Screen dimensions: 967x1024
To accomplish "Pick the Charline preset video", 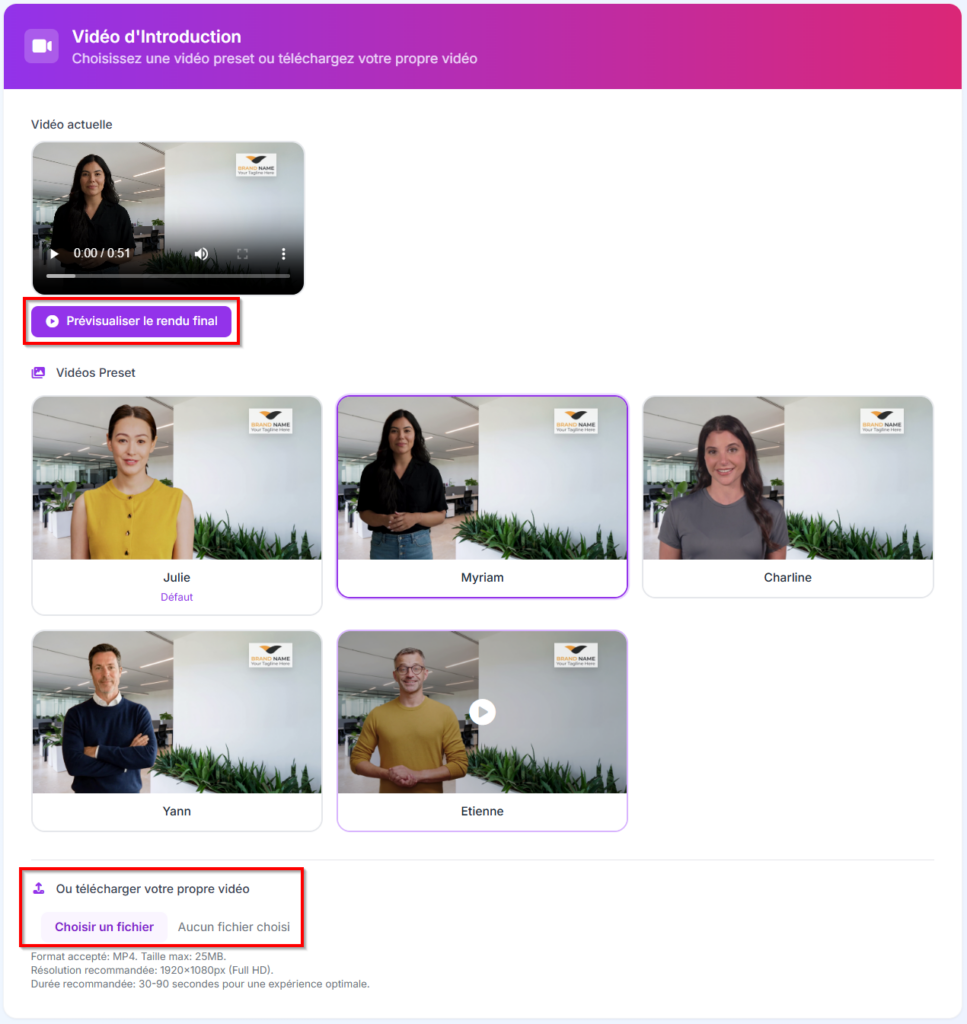I will (x=787, y=478).
